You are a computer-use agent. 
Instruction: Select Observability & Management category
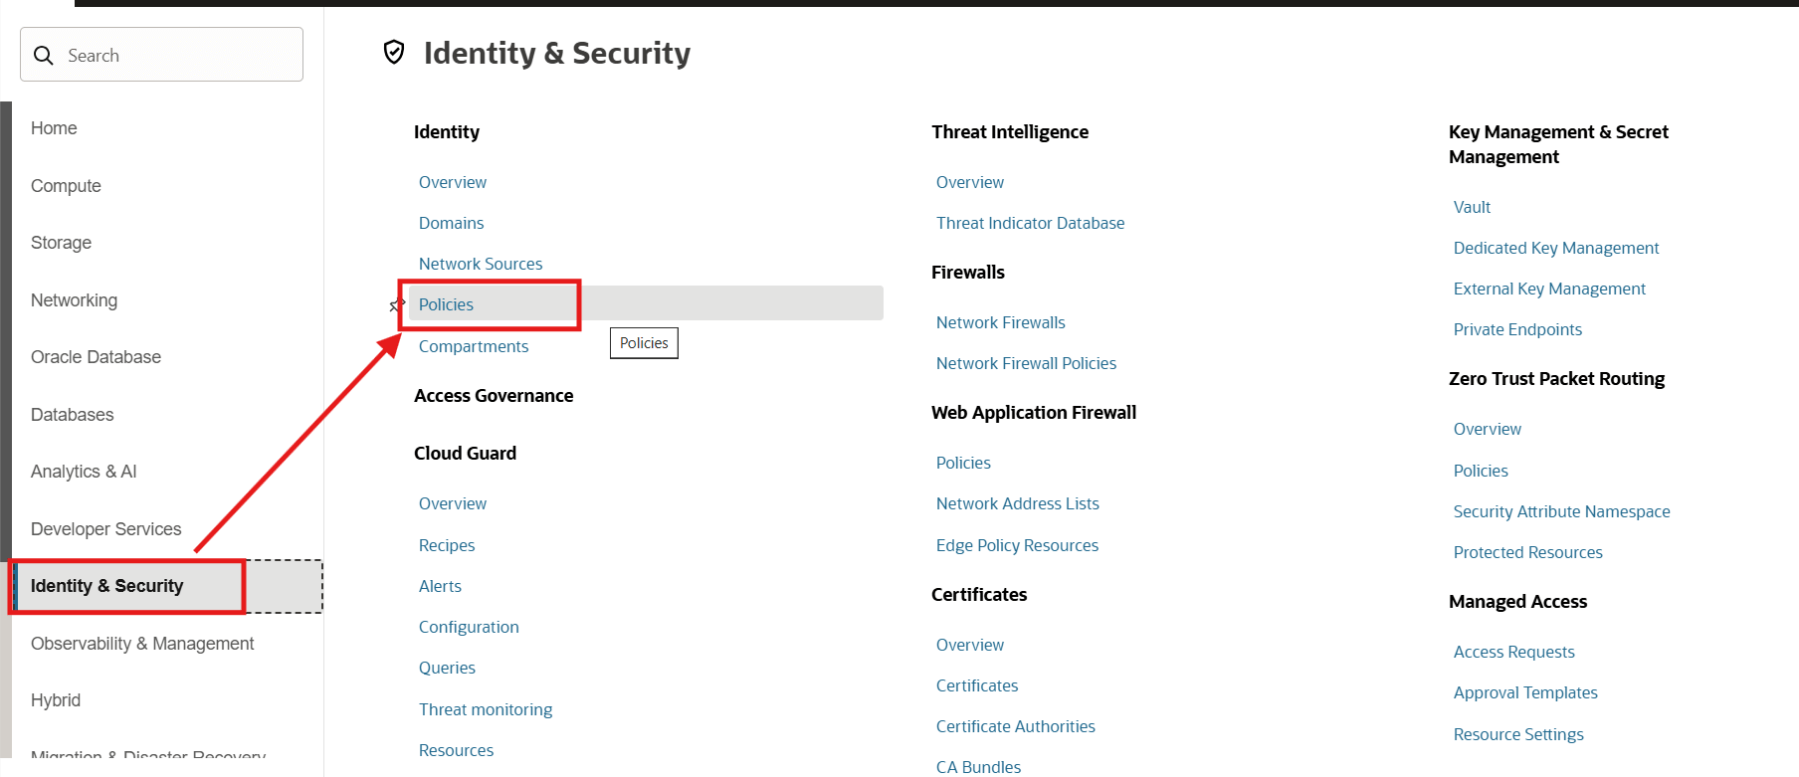tap(142, 643)
